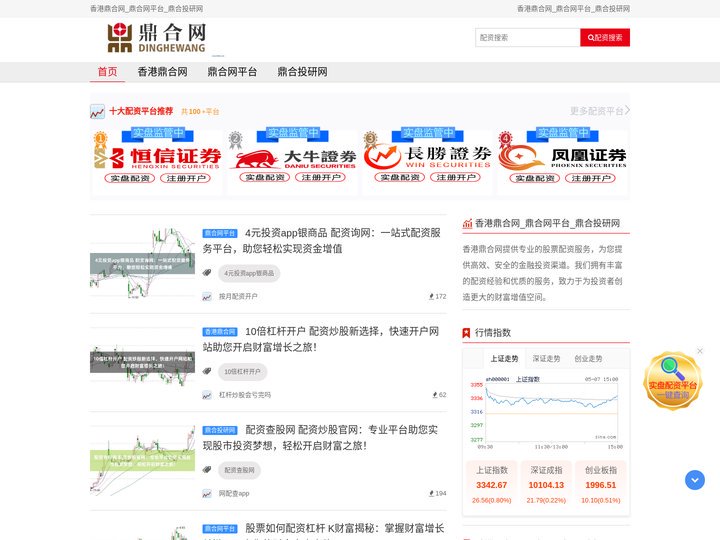Open the 鼎合网平台 navigation tab
The height and width of the screenshot is (540, 720).
232,72
